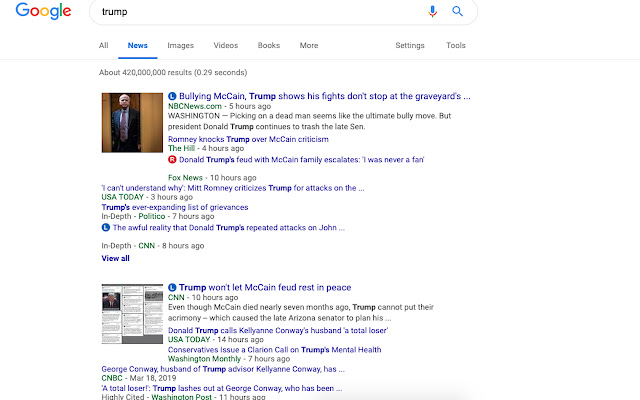Open the Books tab

[269, 45]
